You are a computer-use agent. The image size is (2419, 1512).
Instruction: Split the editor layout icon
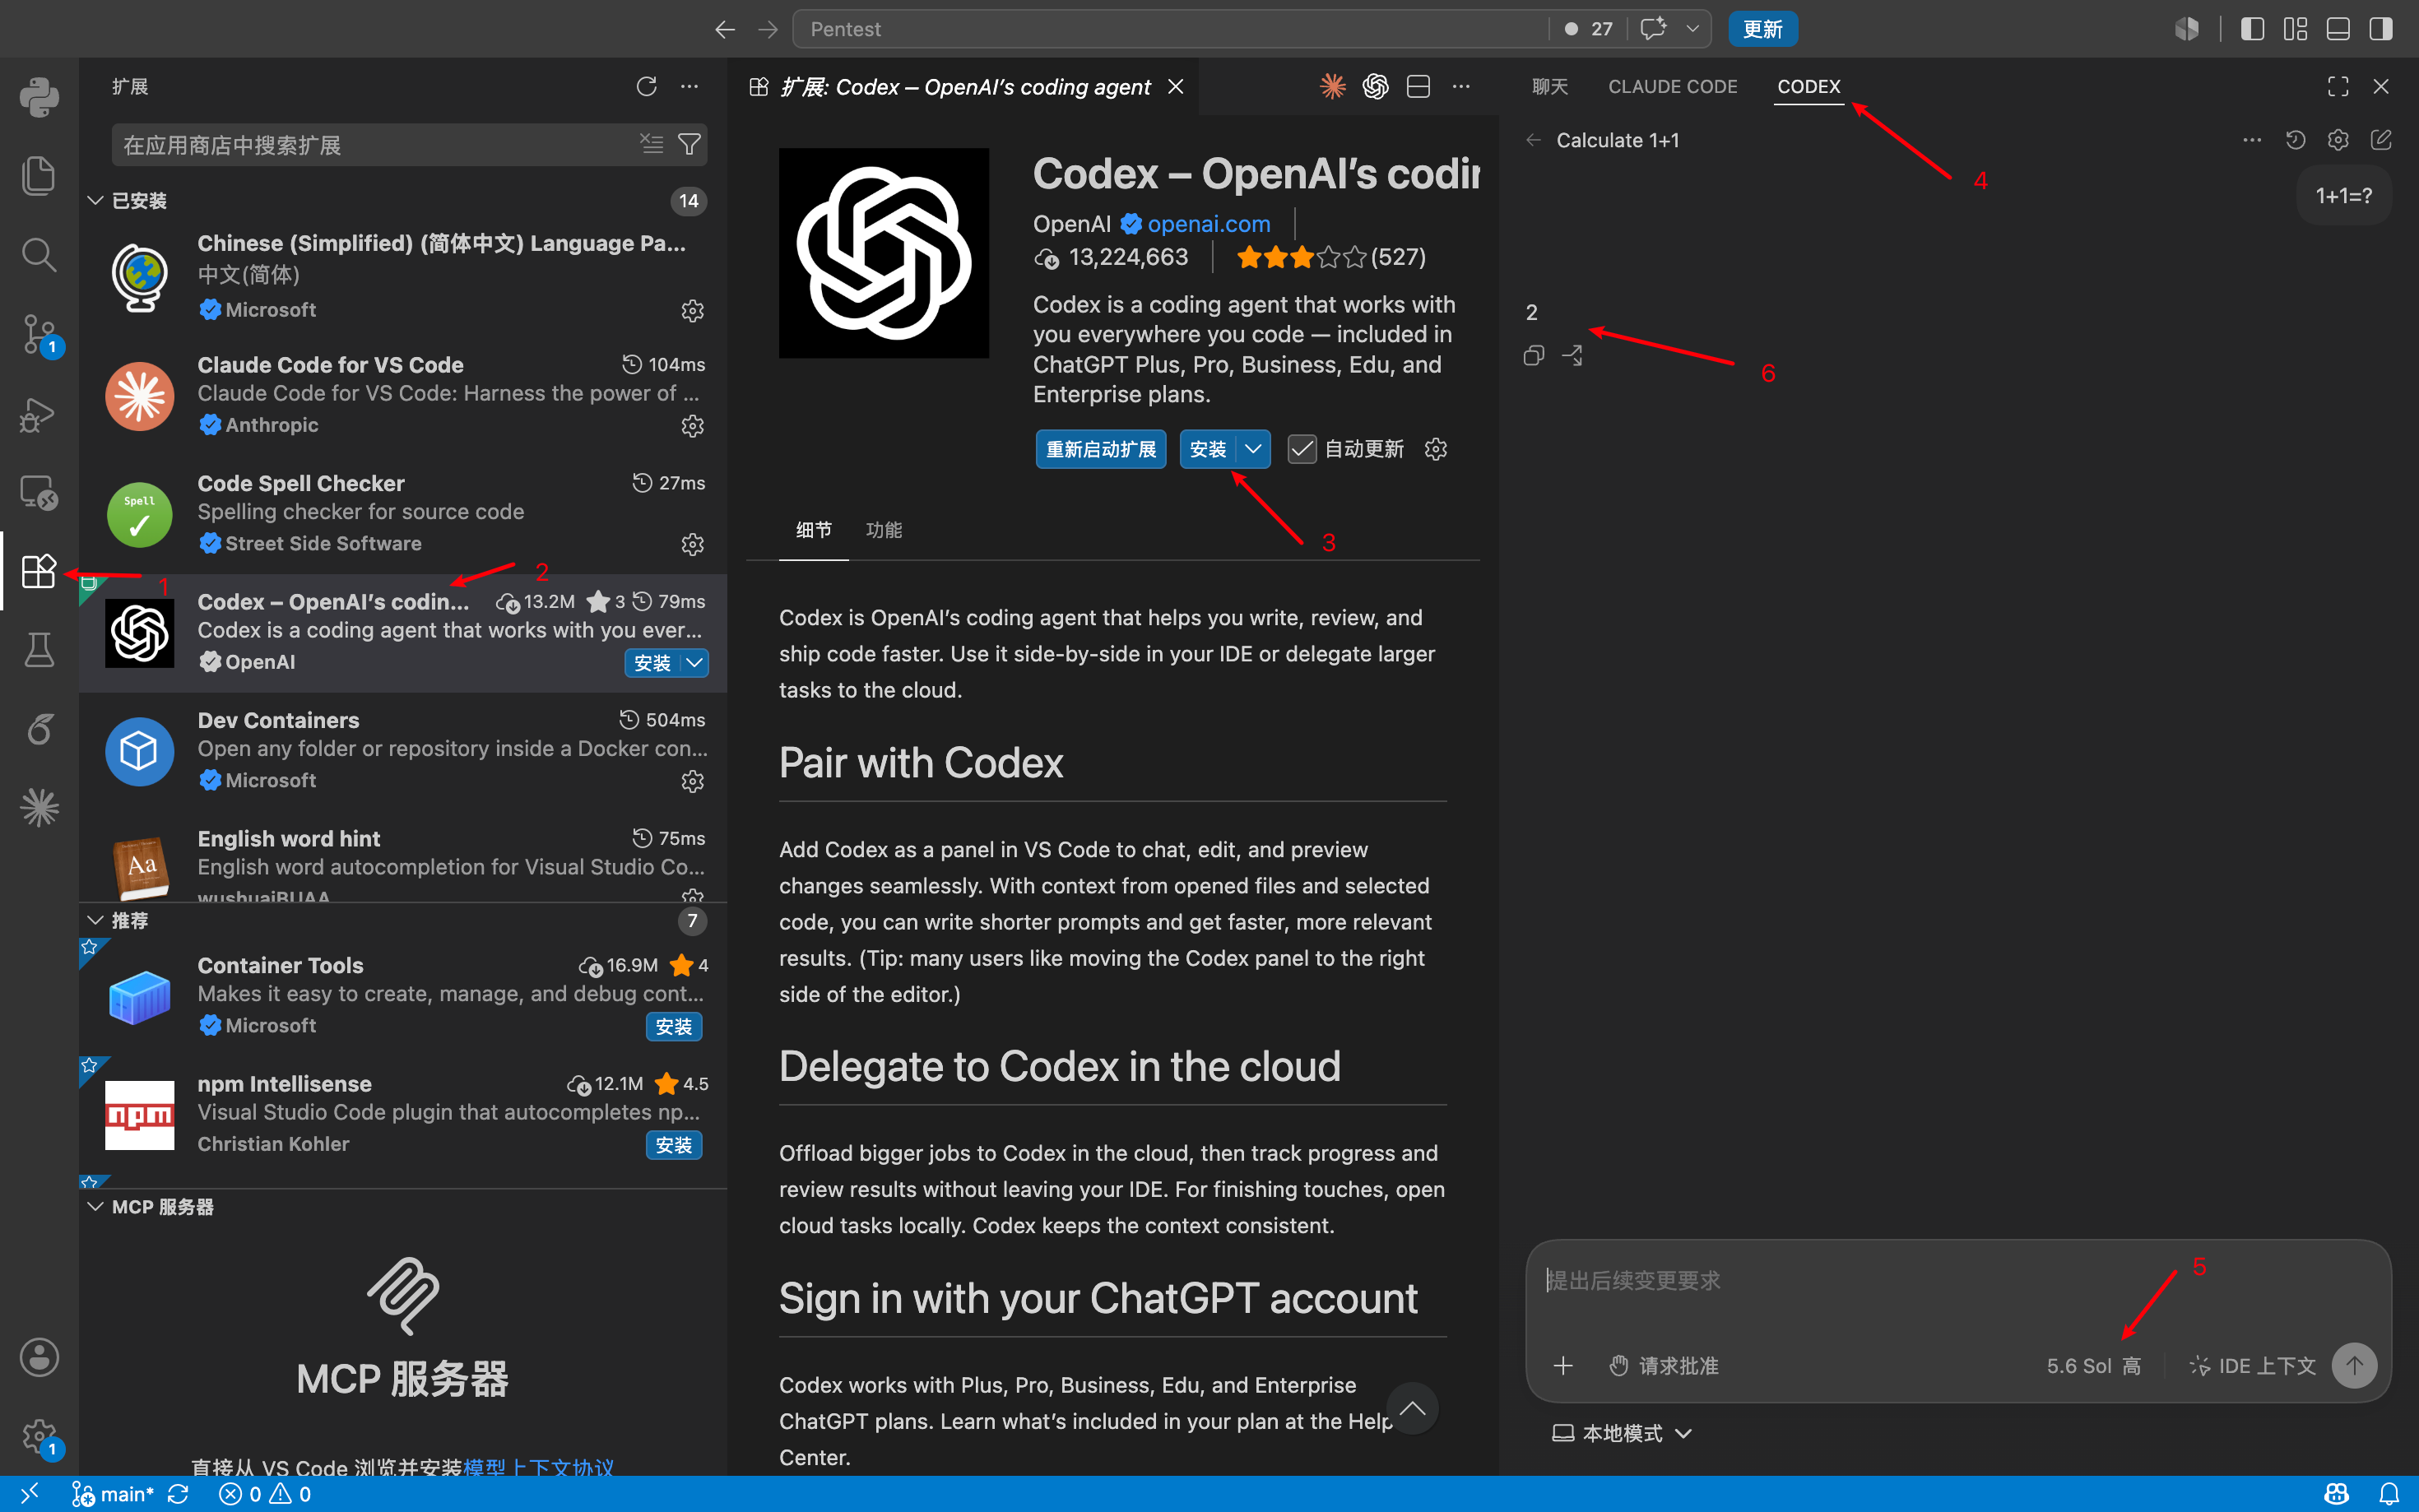(1418, 87)
